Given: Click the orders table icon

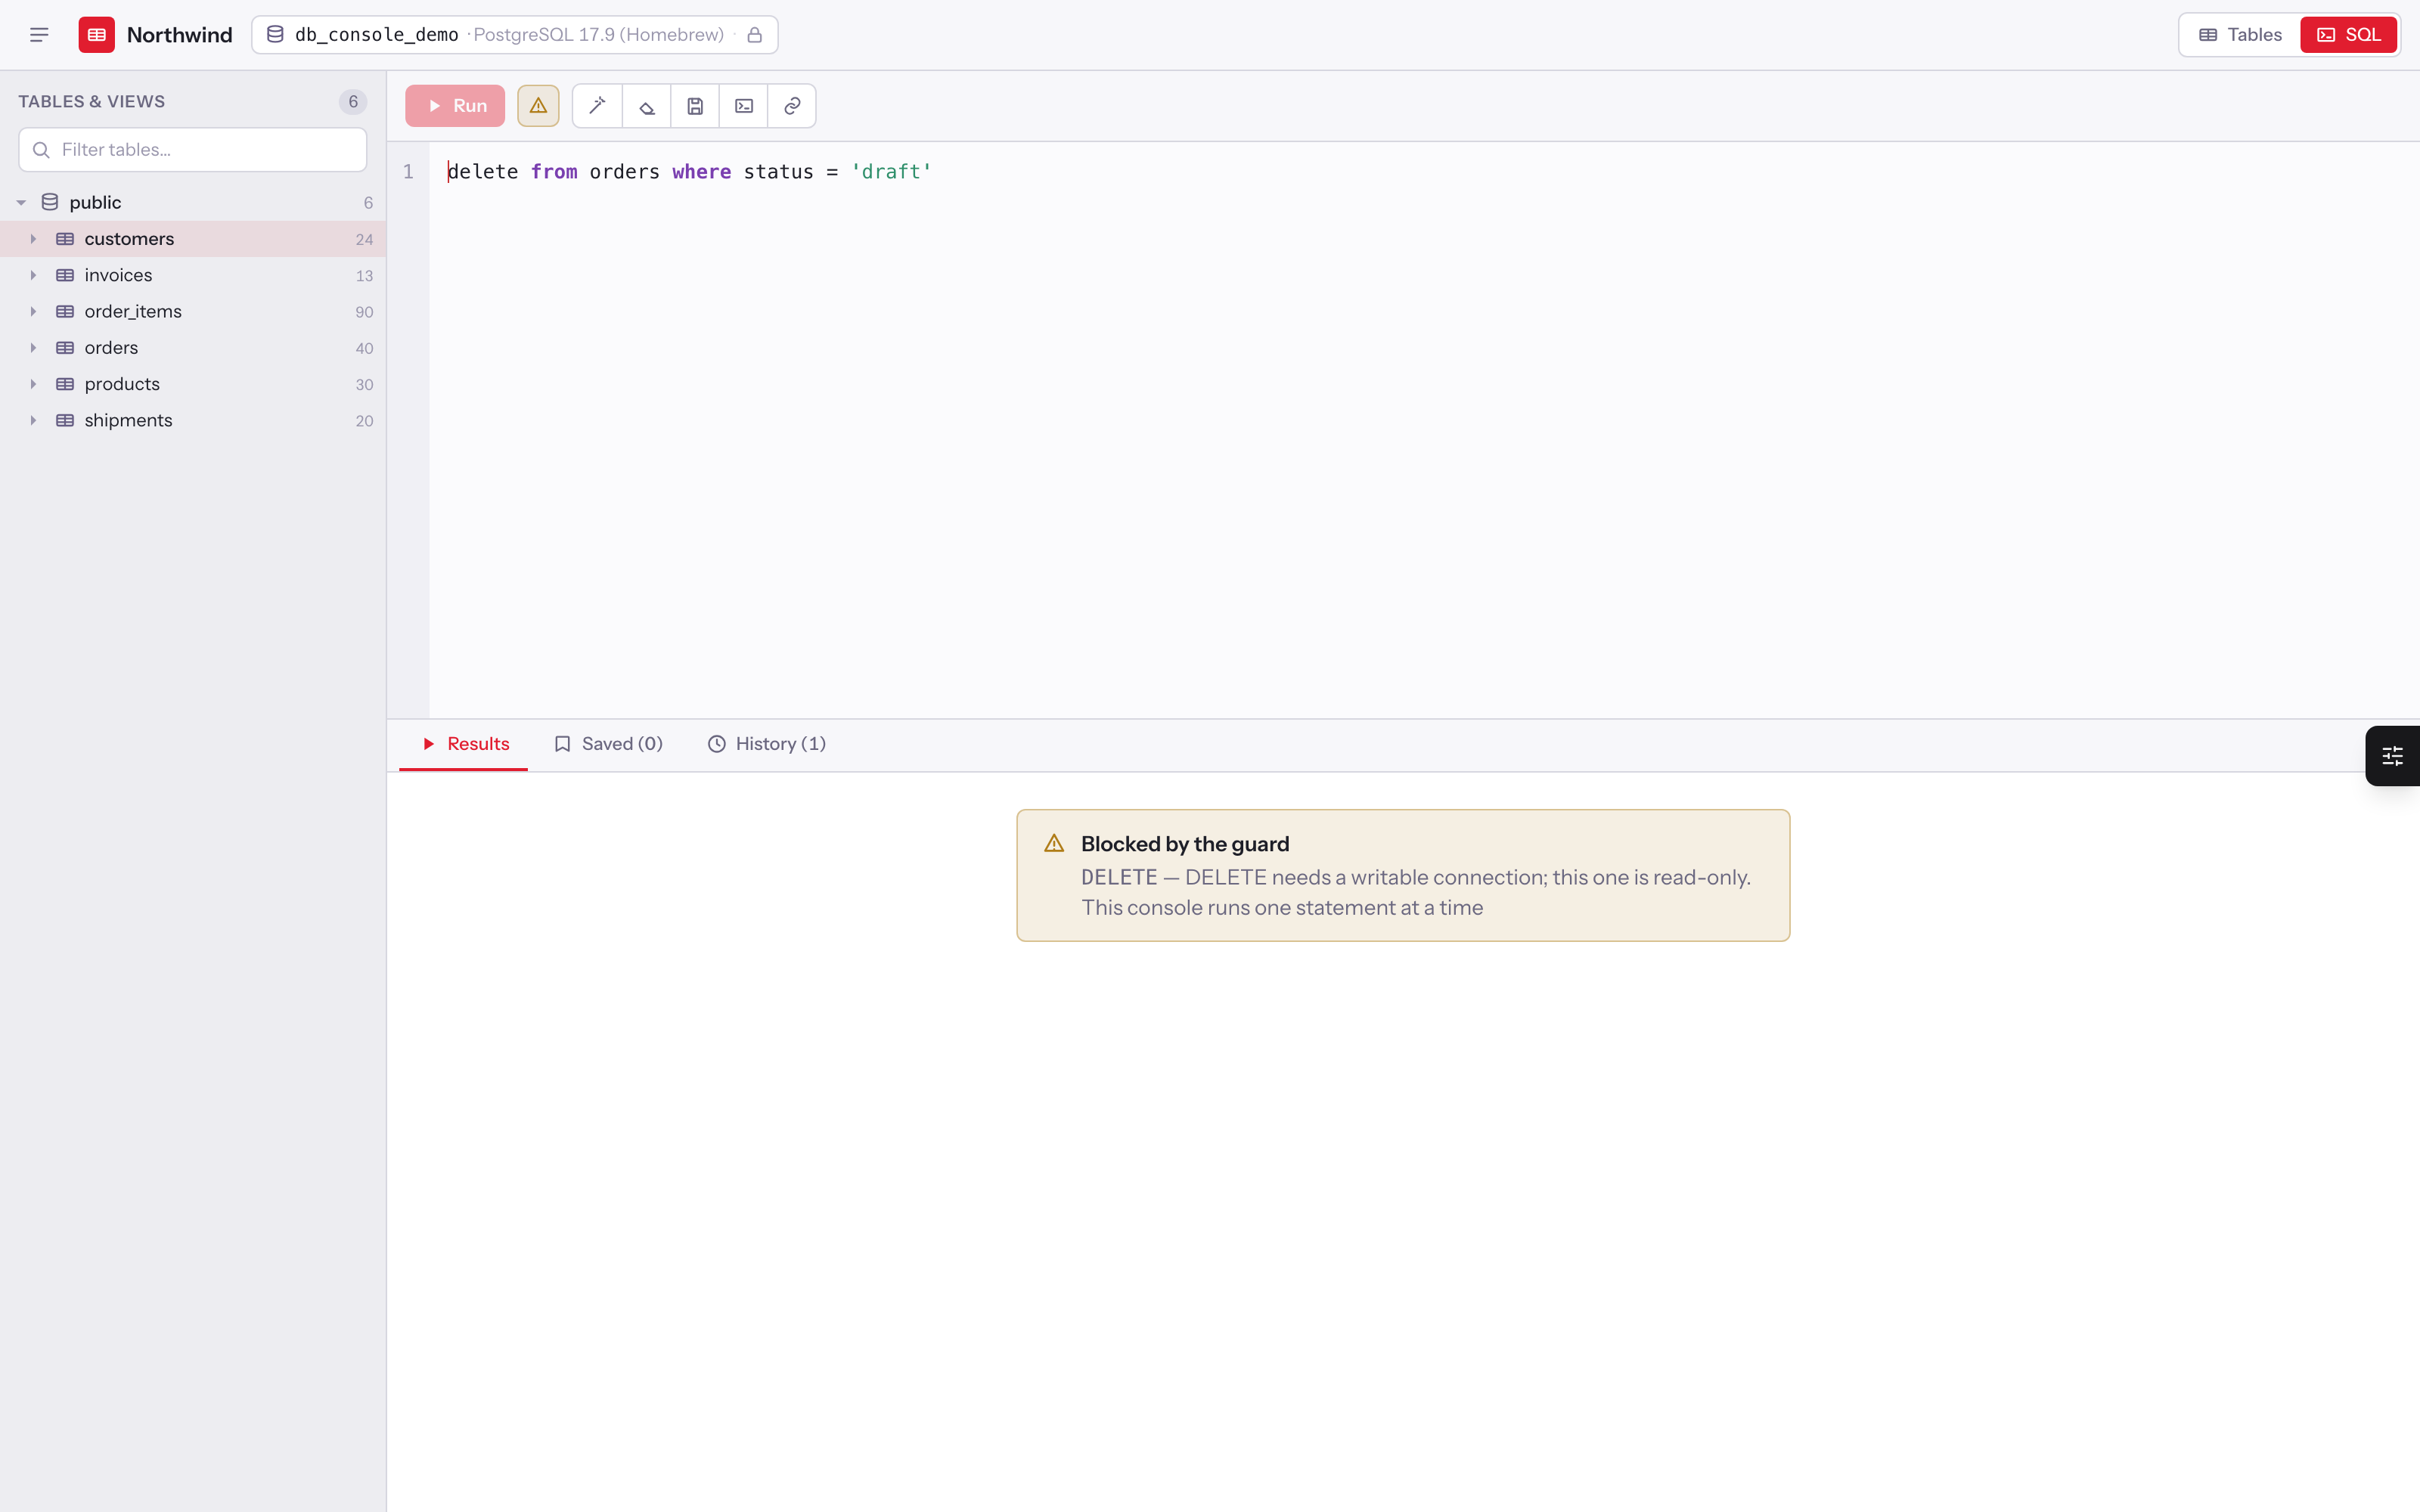Looking at the screenshot, I should click(x=65, y=348).
